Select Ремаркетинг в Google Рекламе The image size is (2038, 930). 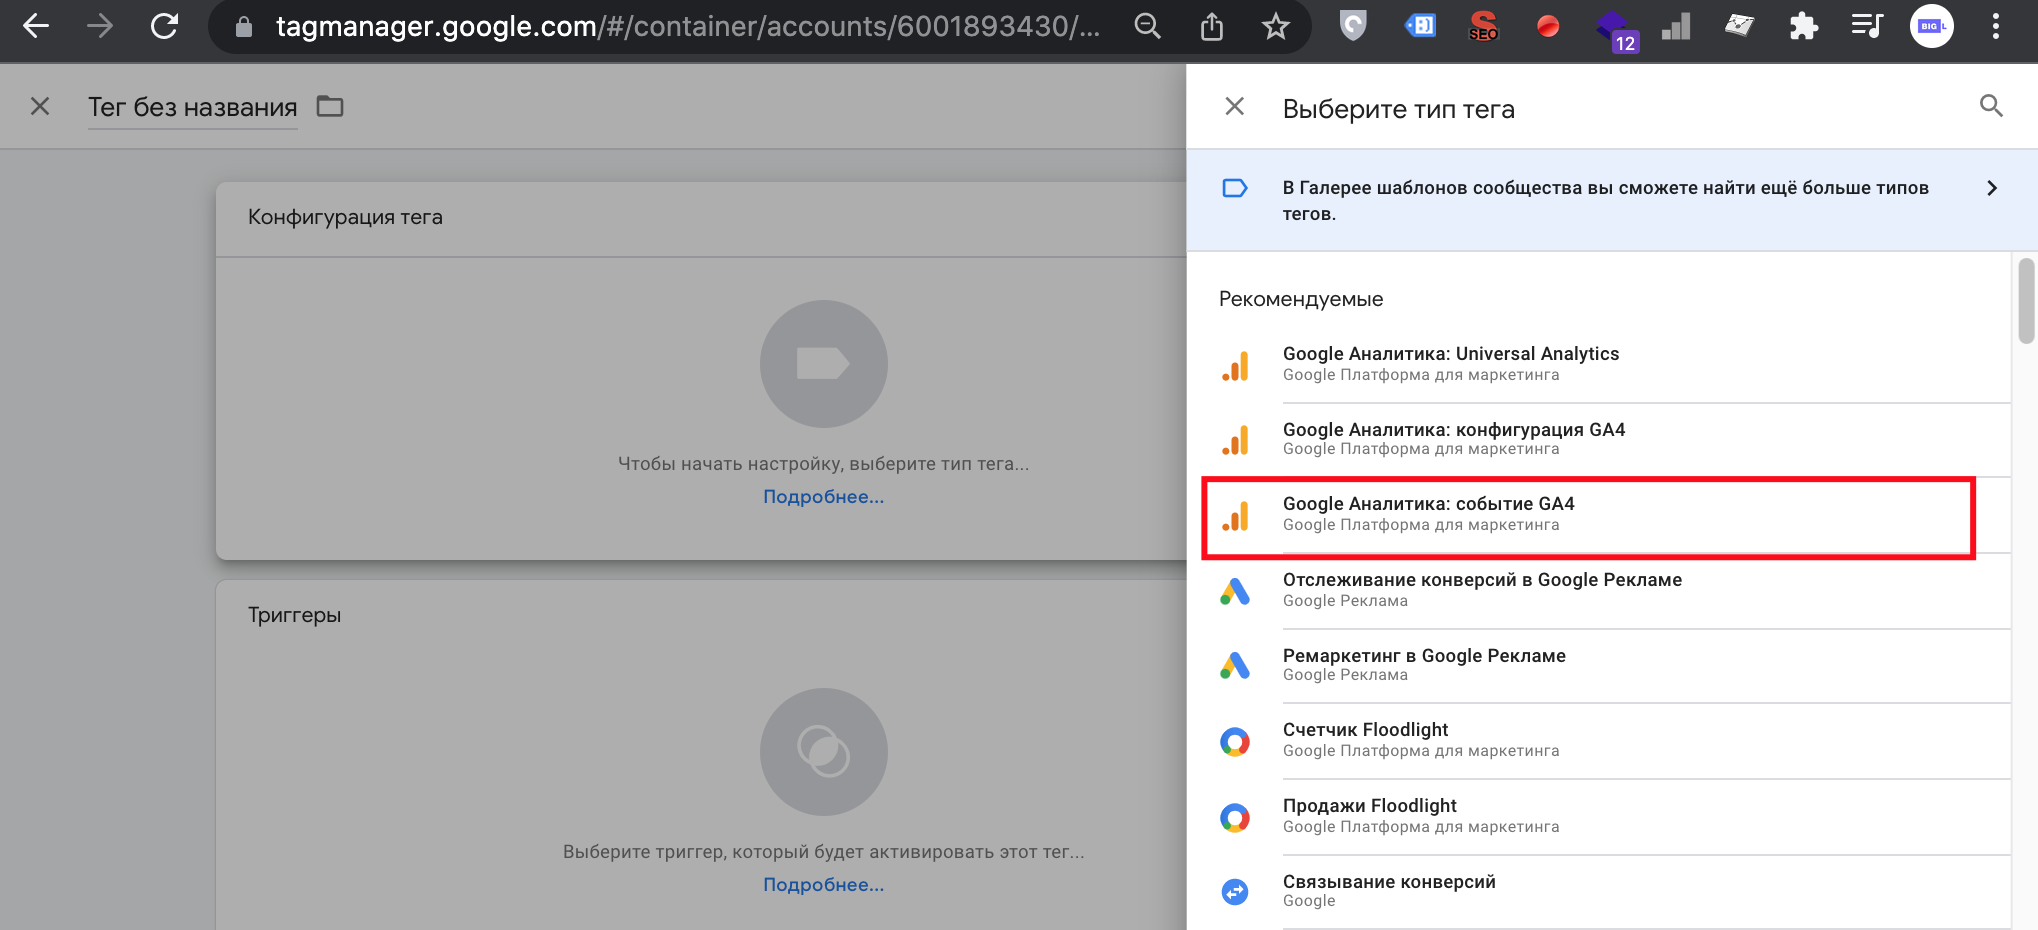click(x=1423, y=665)
